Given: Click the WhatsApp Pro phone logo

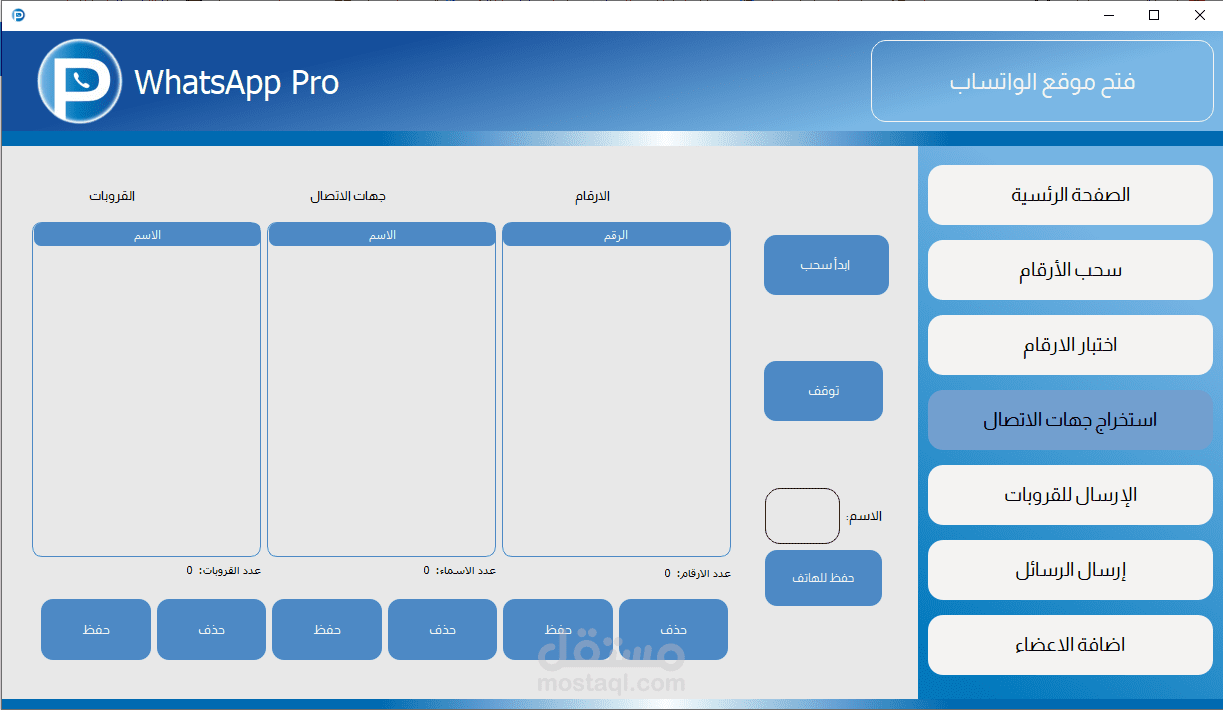Looking at the screenshot, I should click(x=80, y=81).
